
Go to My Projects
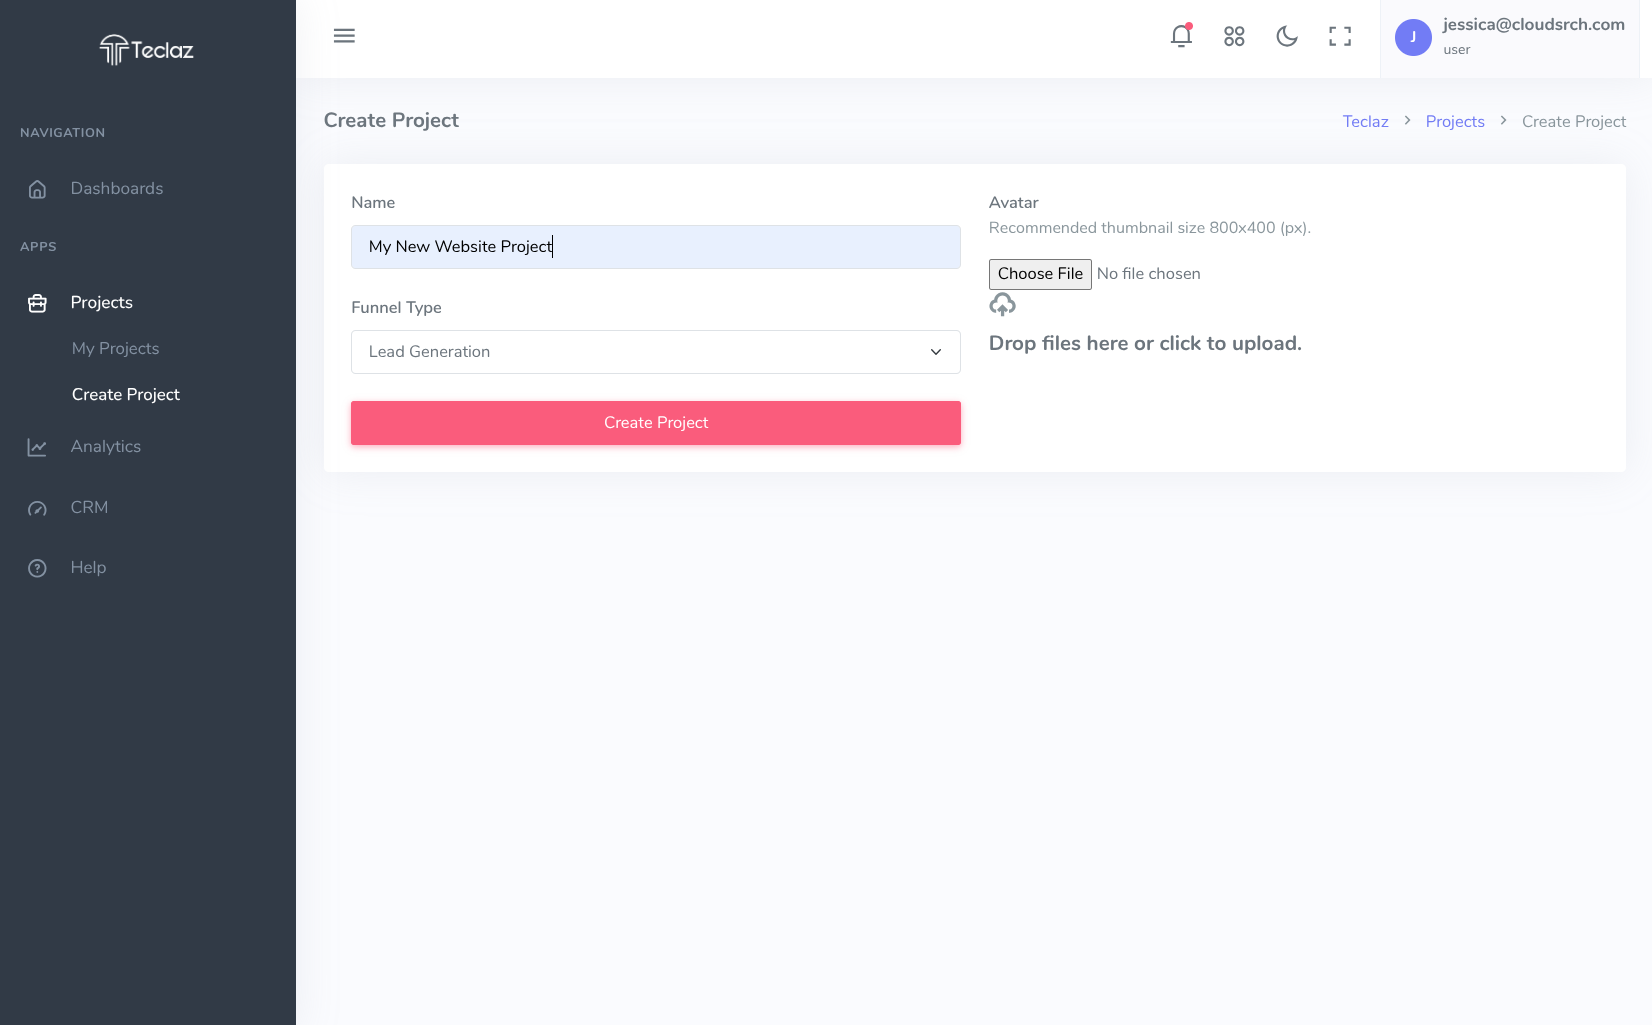click(x=115, y=349)
